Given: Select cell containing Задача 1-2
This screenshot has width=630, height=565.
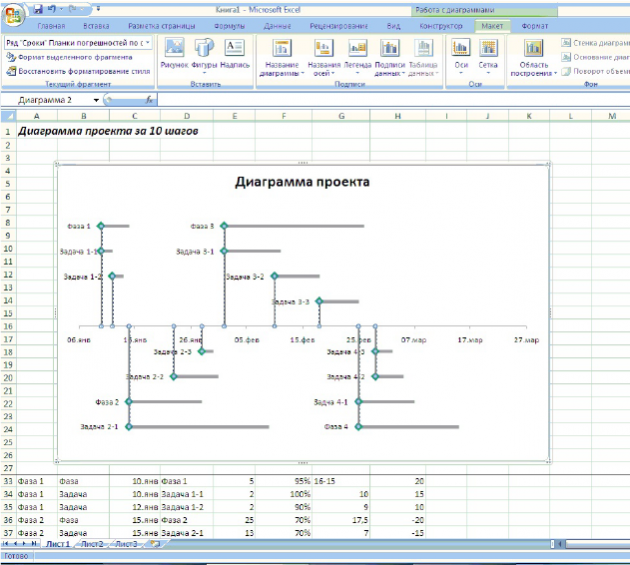Looking at the screenshot, I should [186, 507].
